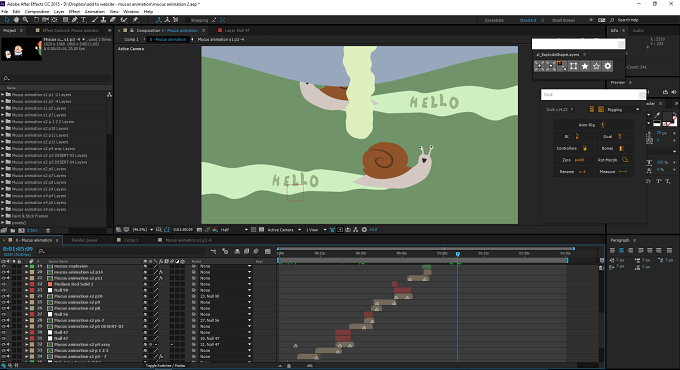Select the Eraser tool
Viewport: 680px width, 370px height.
pos(113,20)
